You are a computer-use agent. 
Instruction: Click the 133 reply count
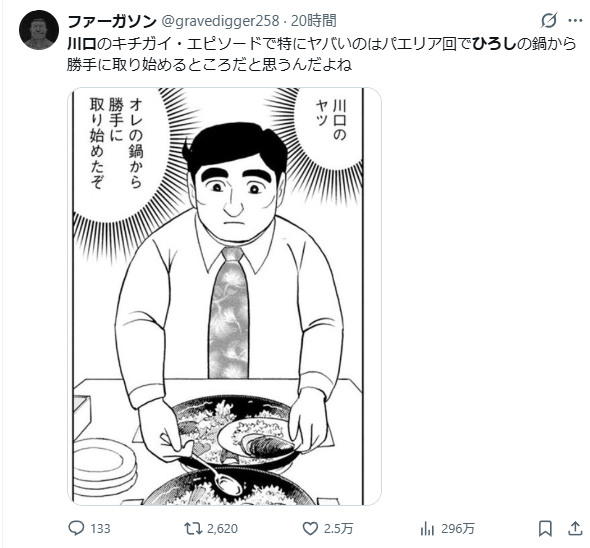(x=100, y=528)
